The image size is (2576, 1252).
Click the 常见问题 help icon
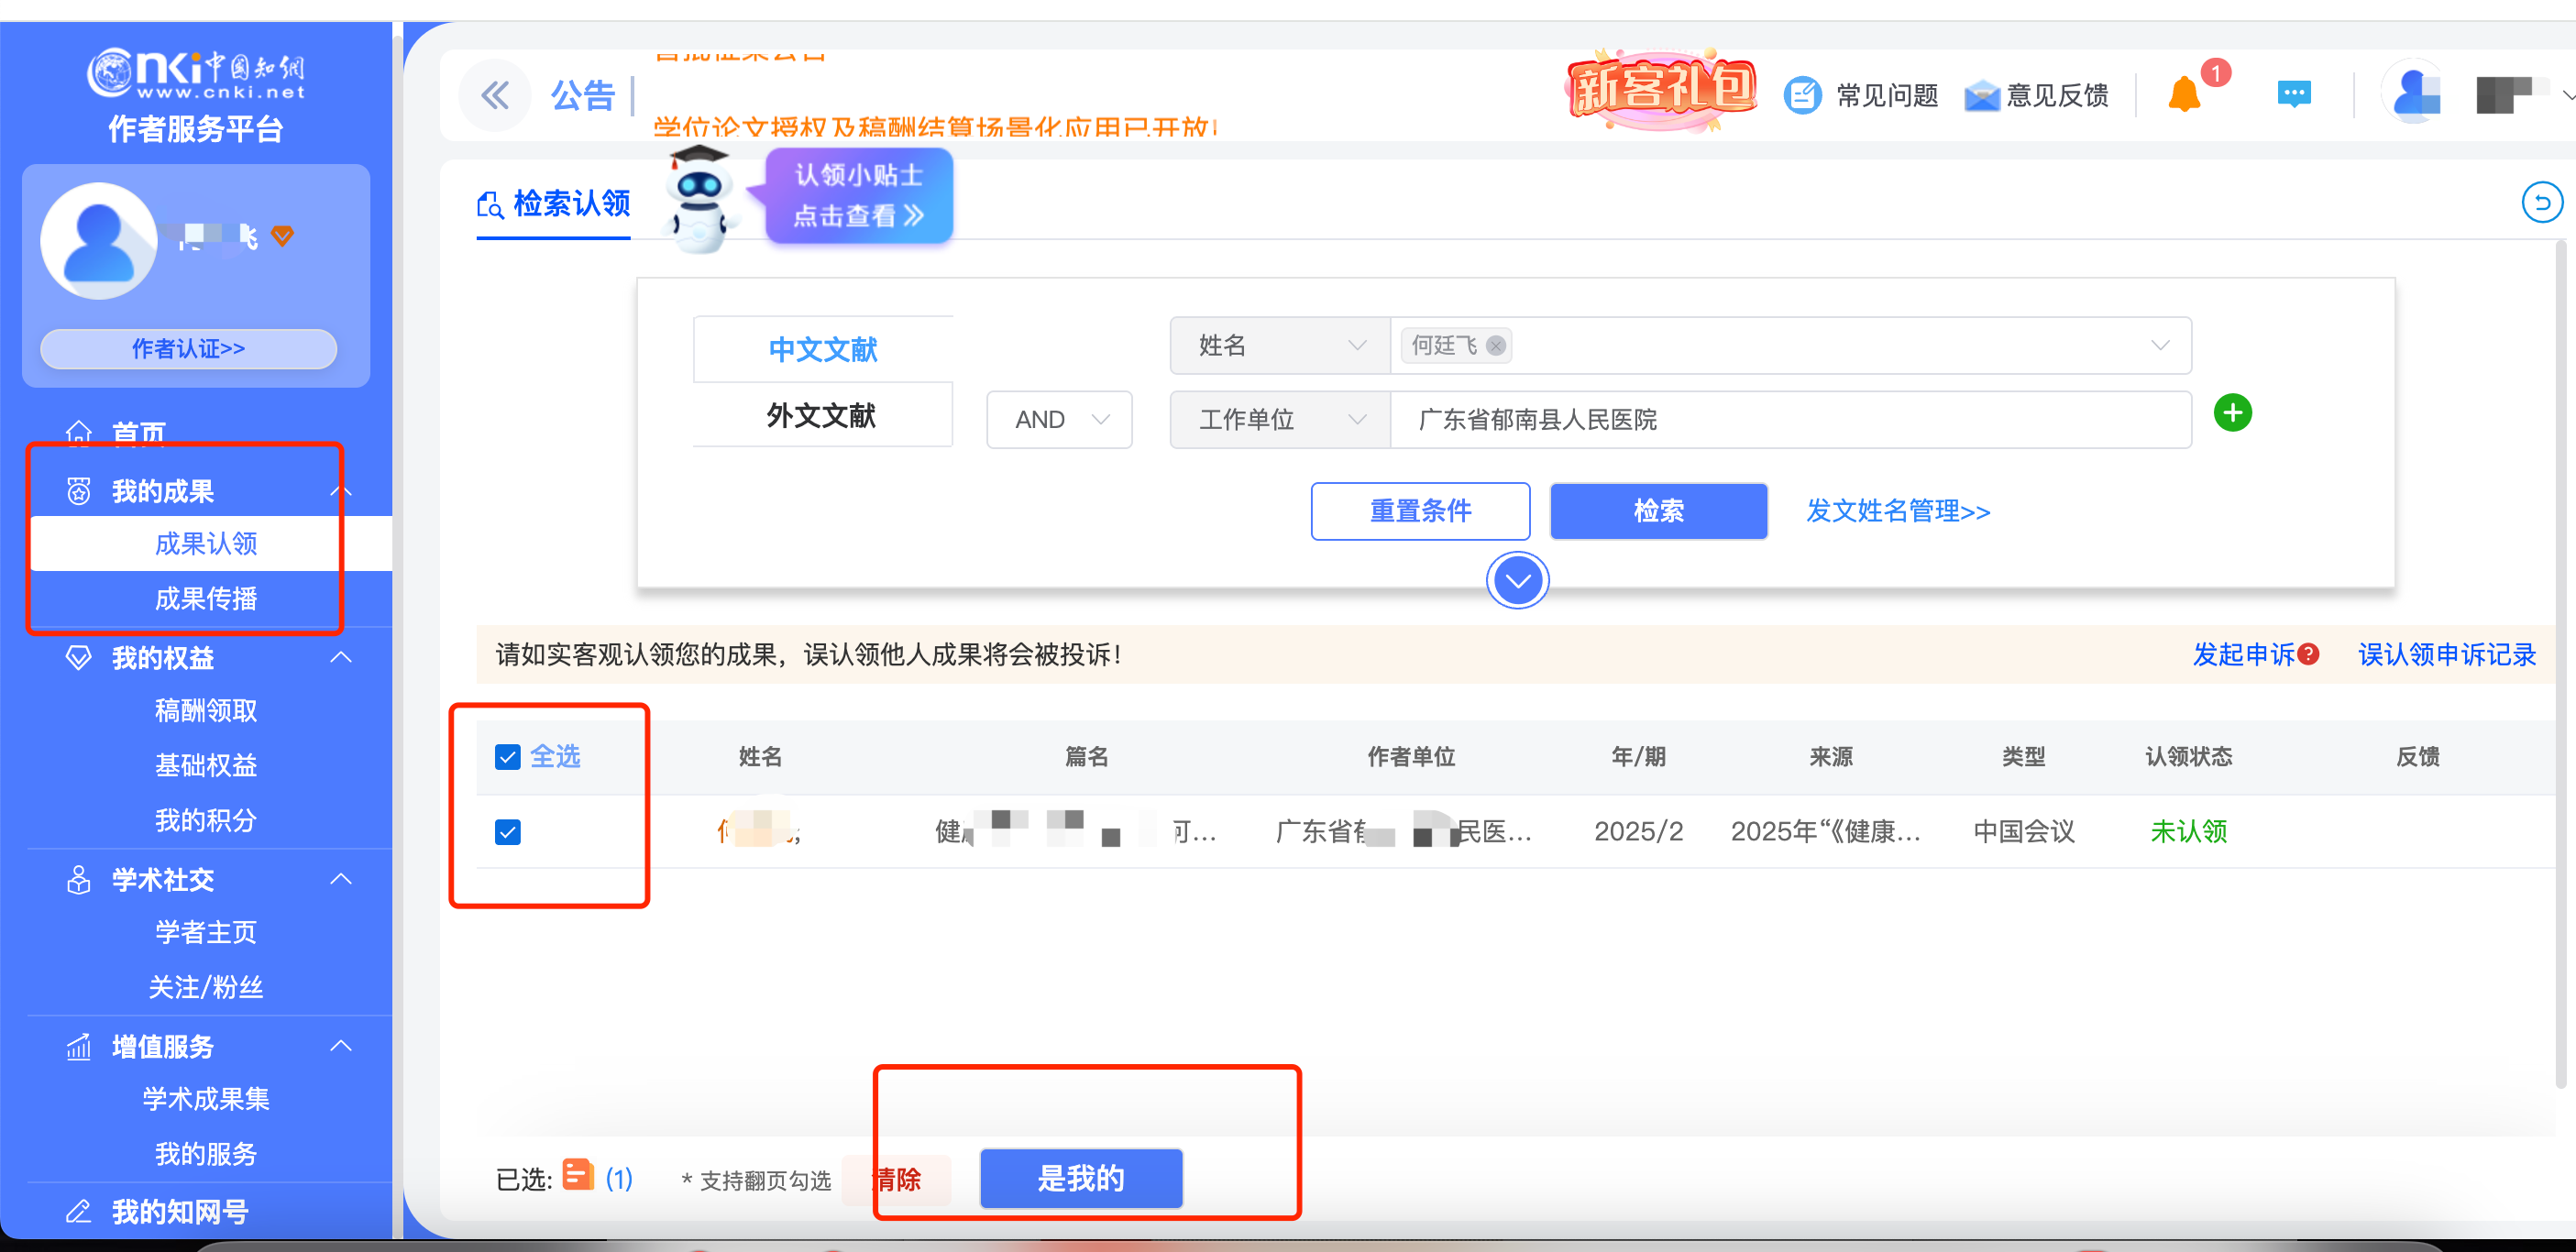[1803, 94]
